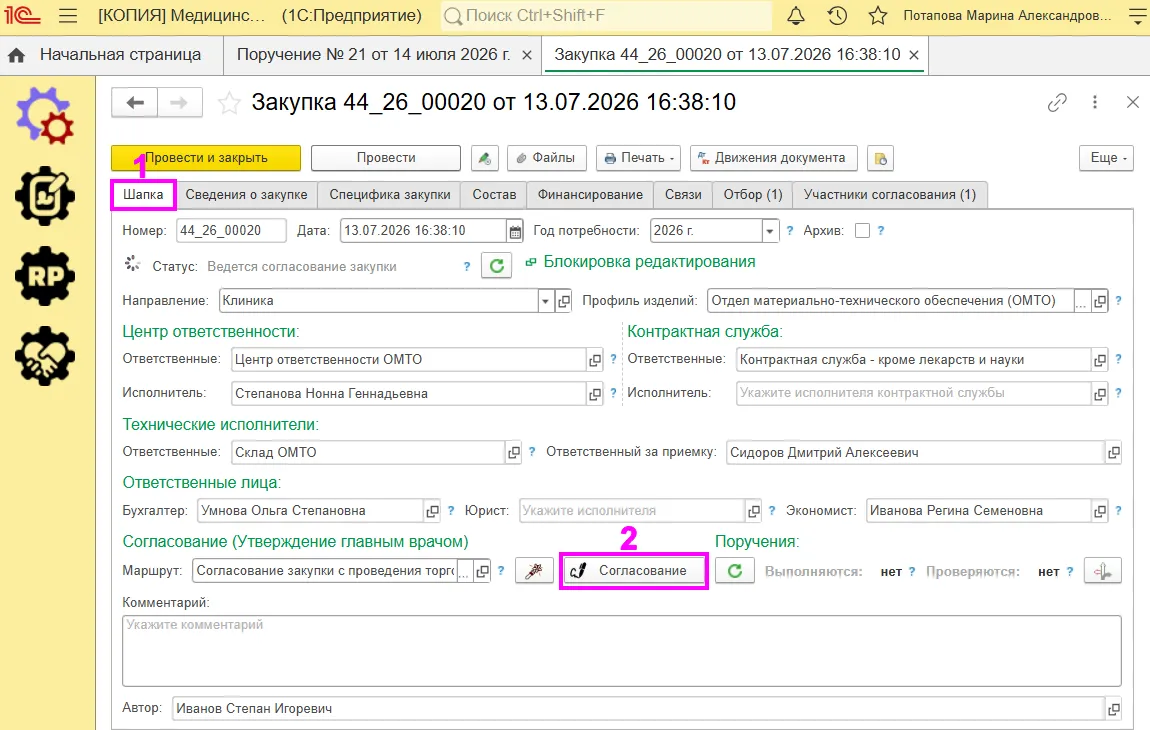Select the Шапка tab
Image resolution: width=1150 pixels, height=730 pixels.
(x=143, y=195)
